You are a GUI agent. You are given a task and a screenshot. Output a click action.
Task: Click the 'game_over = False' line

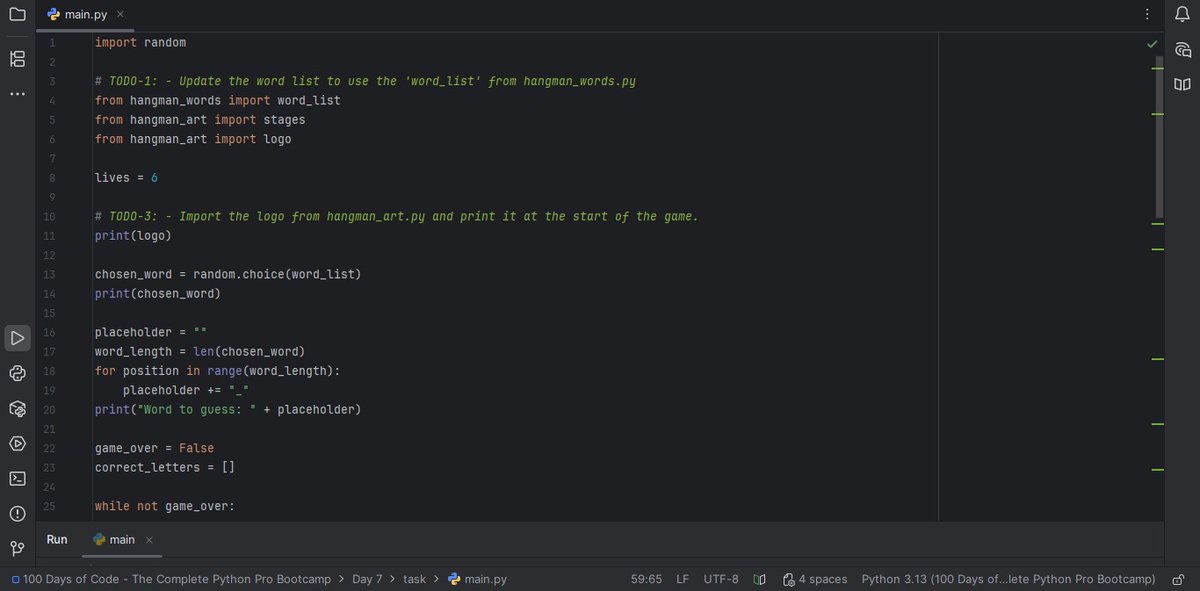coord(154,449)
